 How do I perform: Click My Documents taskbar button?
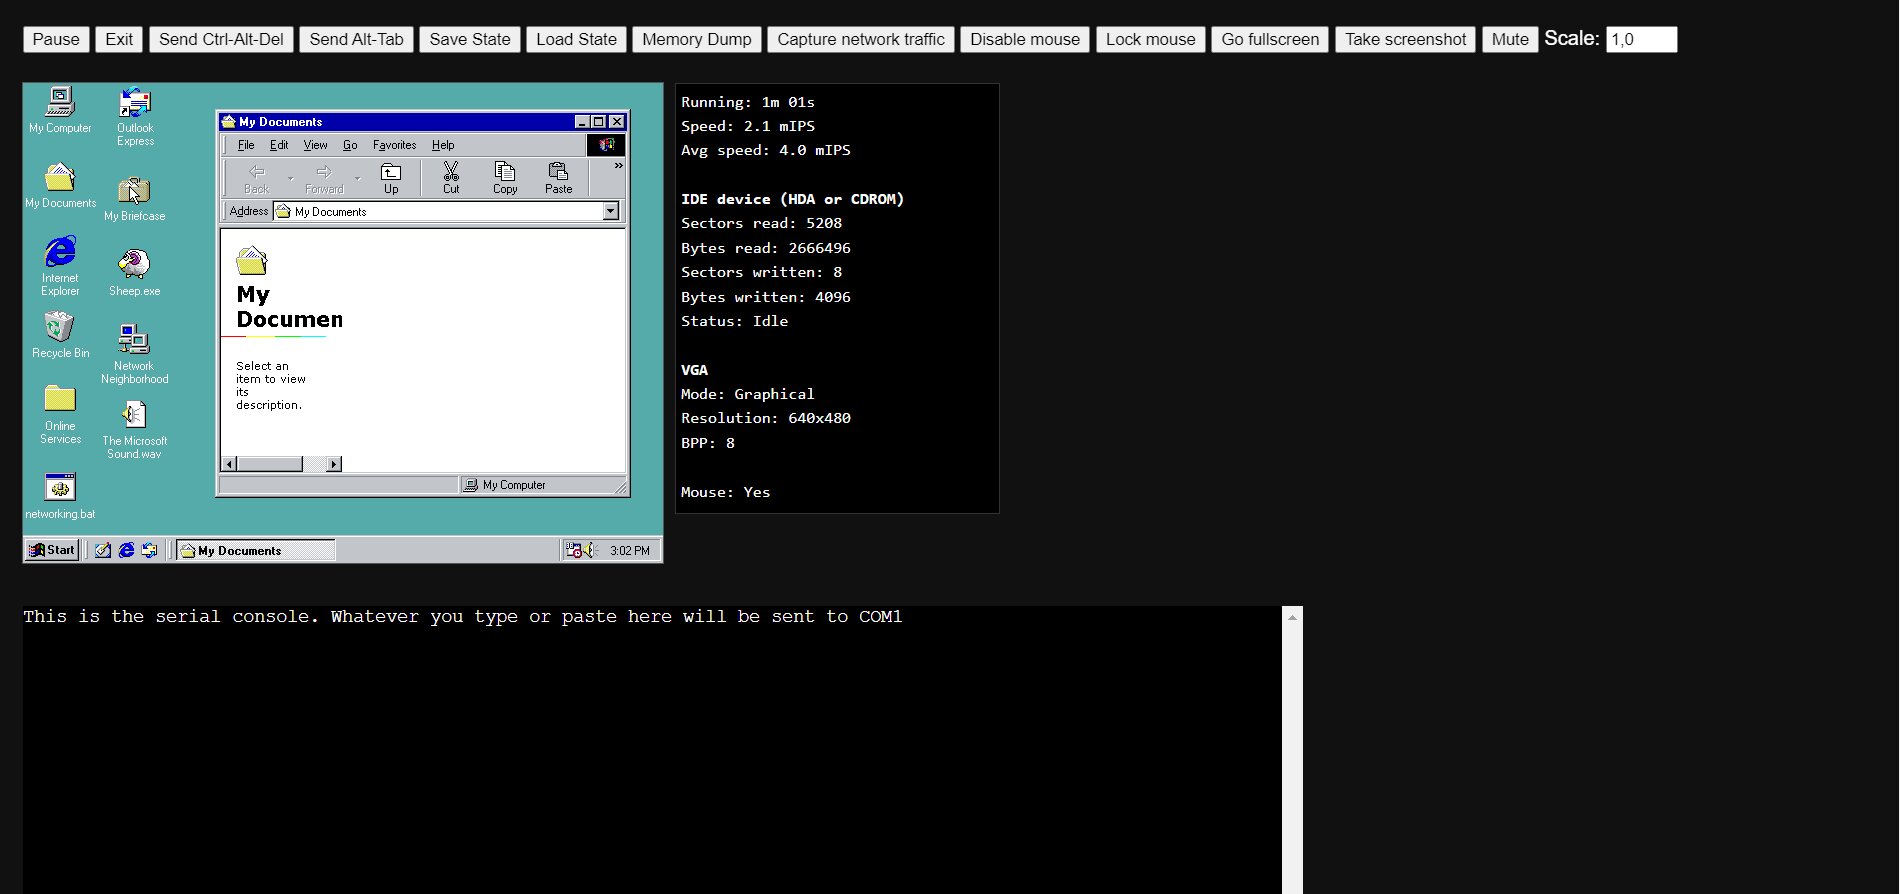[x=256, y=550]
